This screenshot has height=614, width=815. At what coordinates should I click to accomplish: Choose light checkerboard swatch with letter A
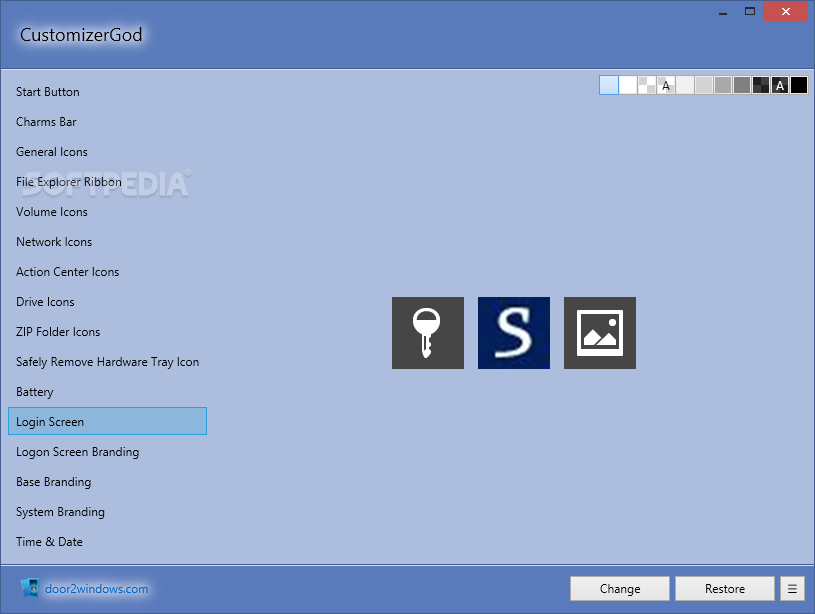click(666, 85)
